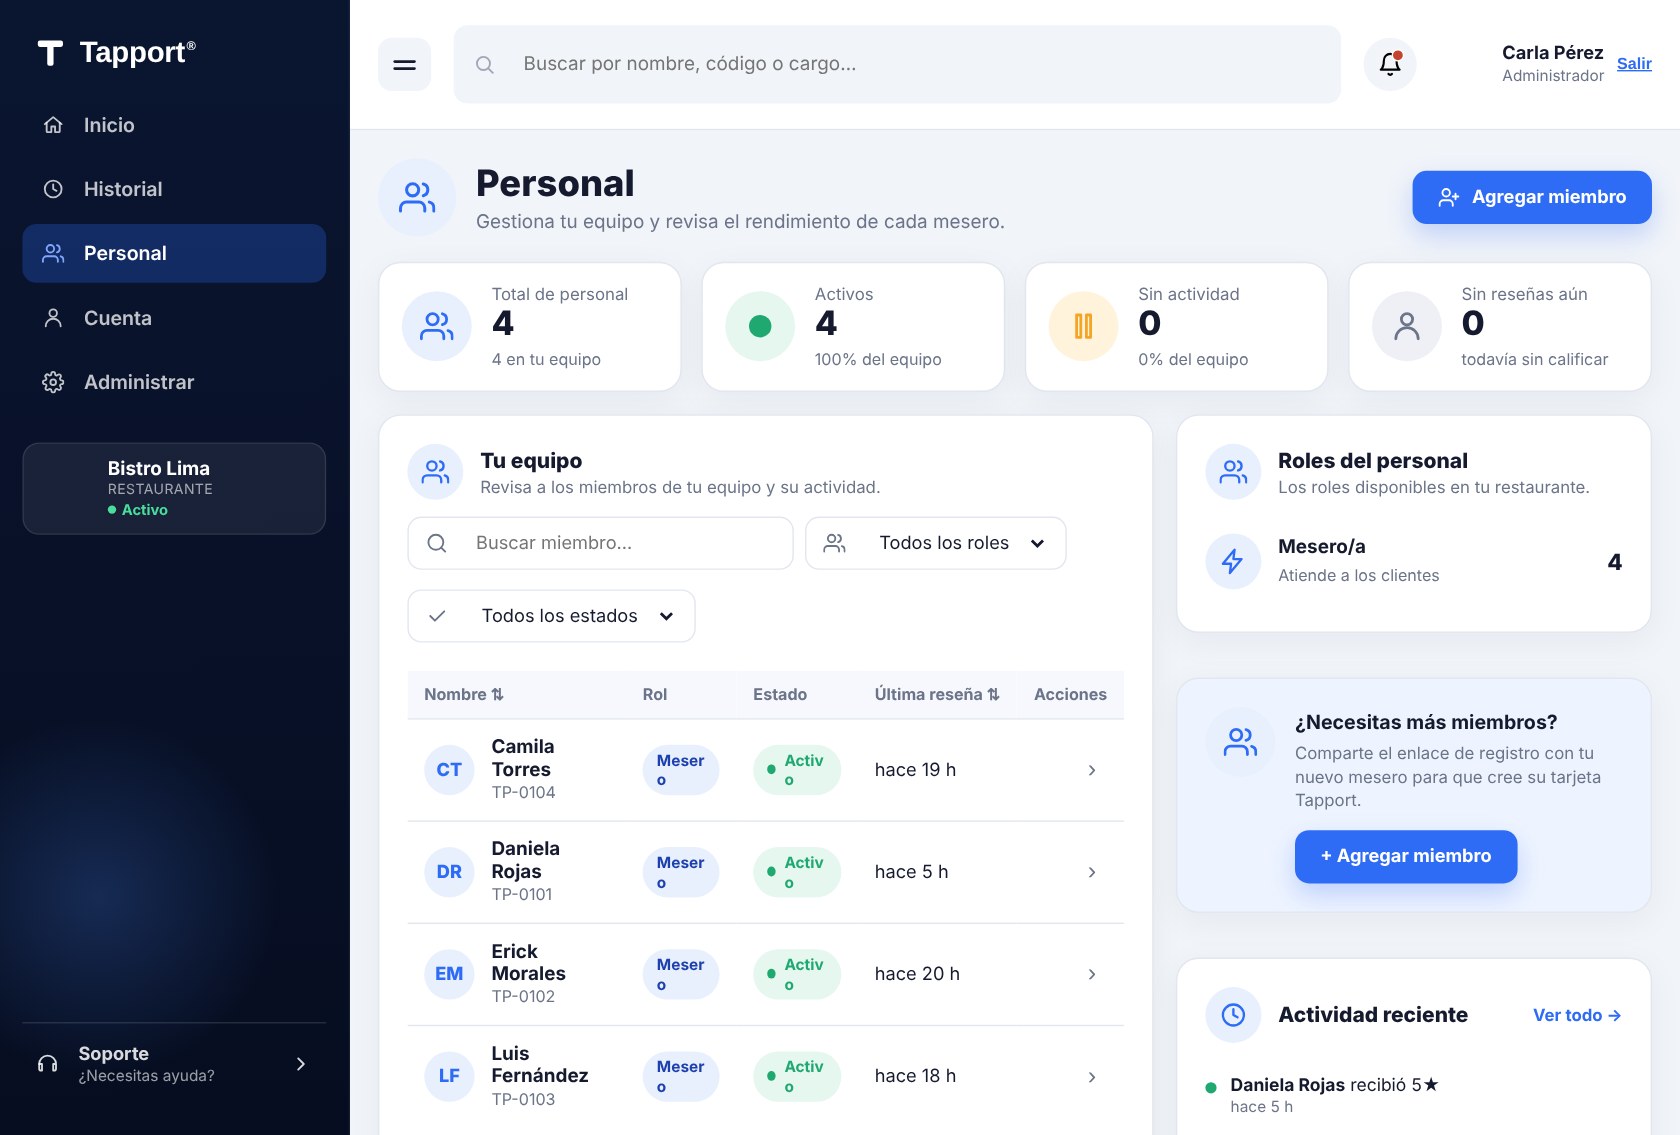
Task: Click the EM avatar for Erick Morales
Action: point(449,974)
